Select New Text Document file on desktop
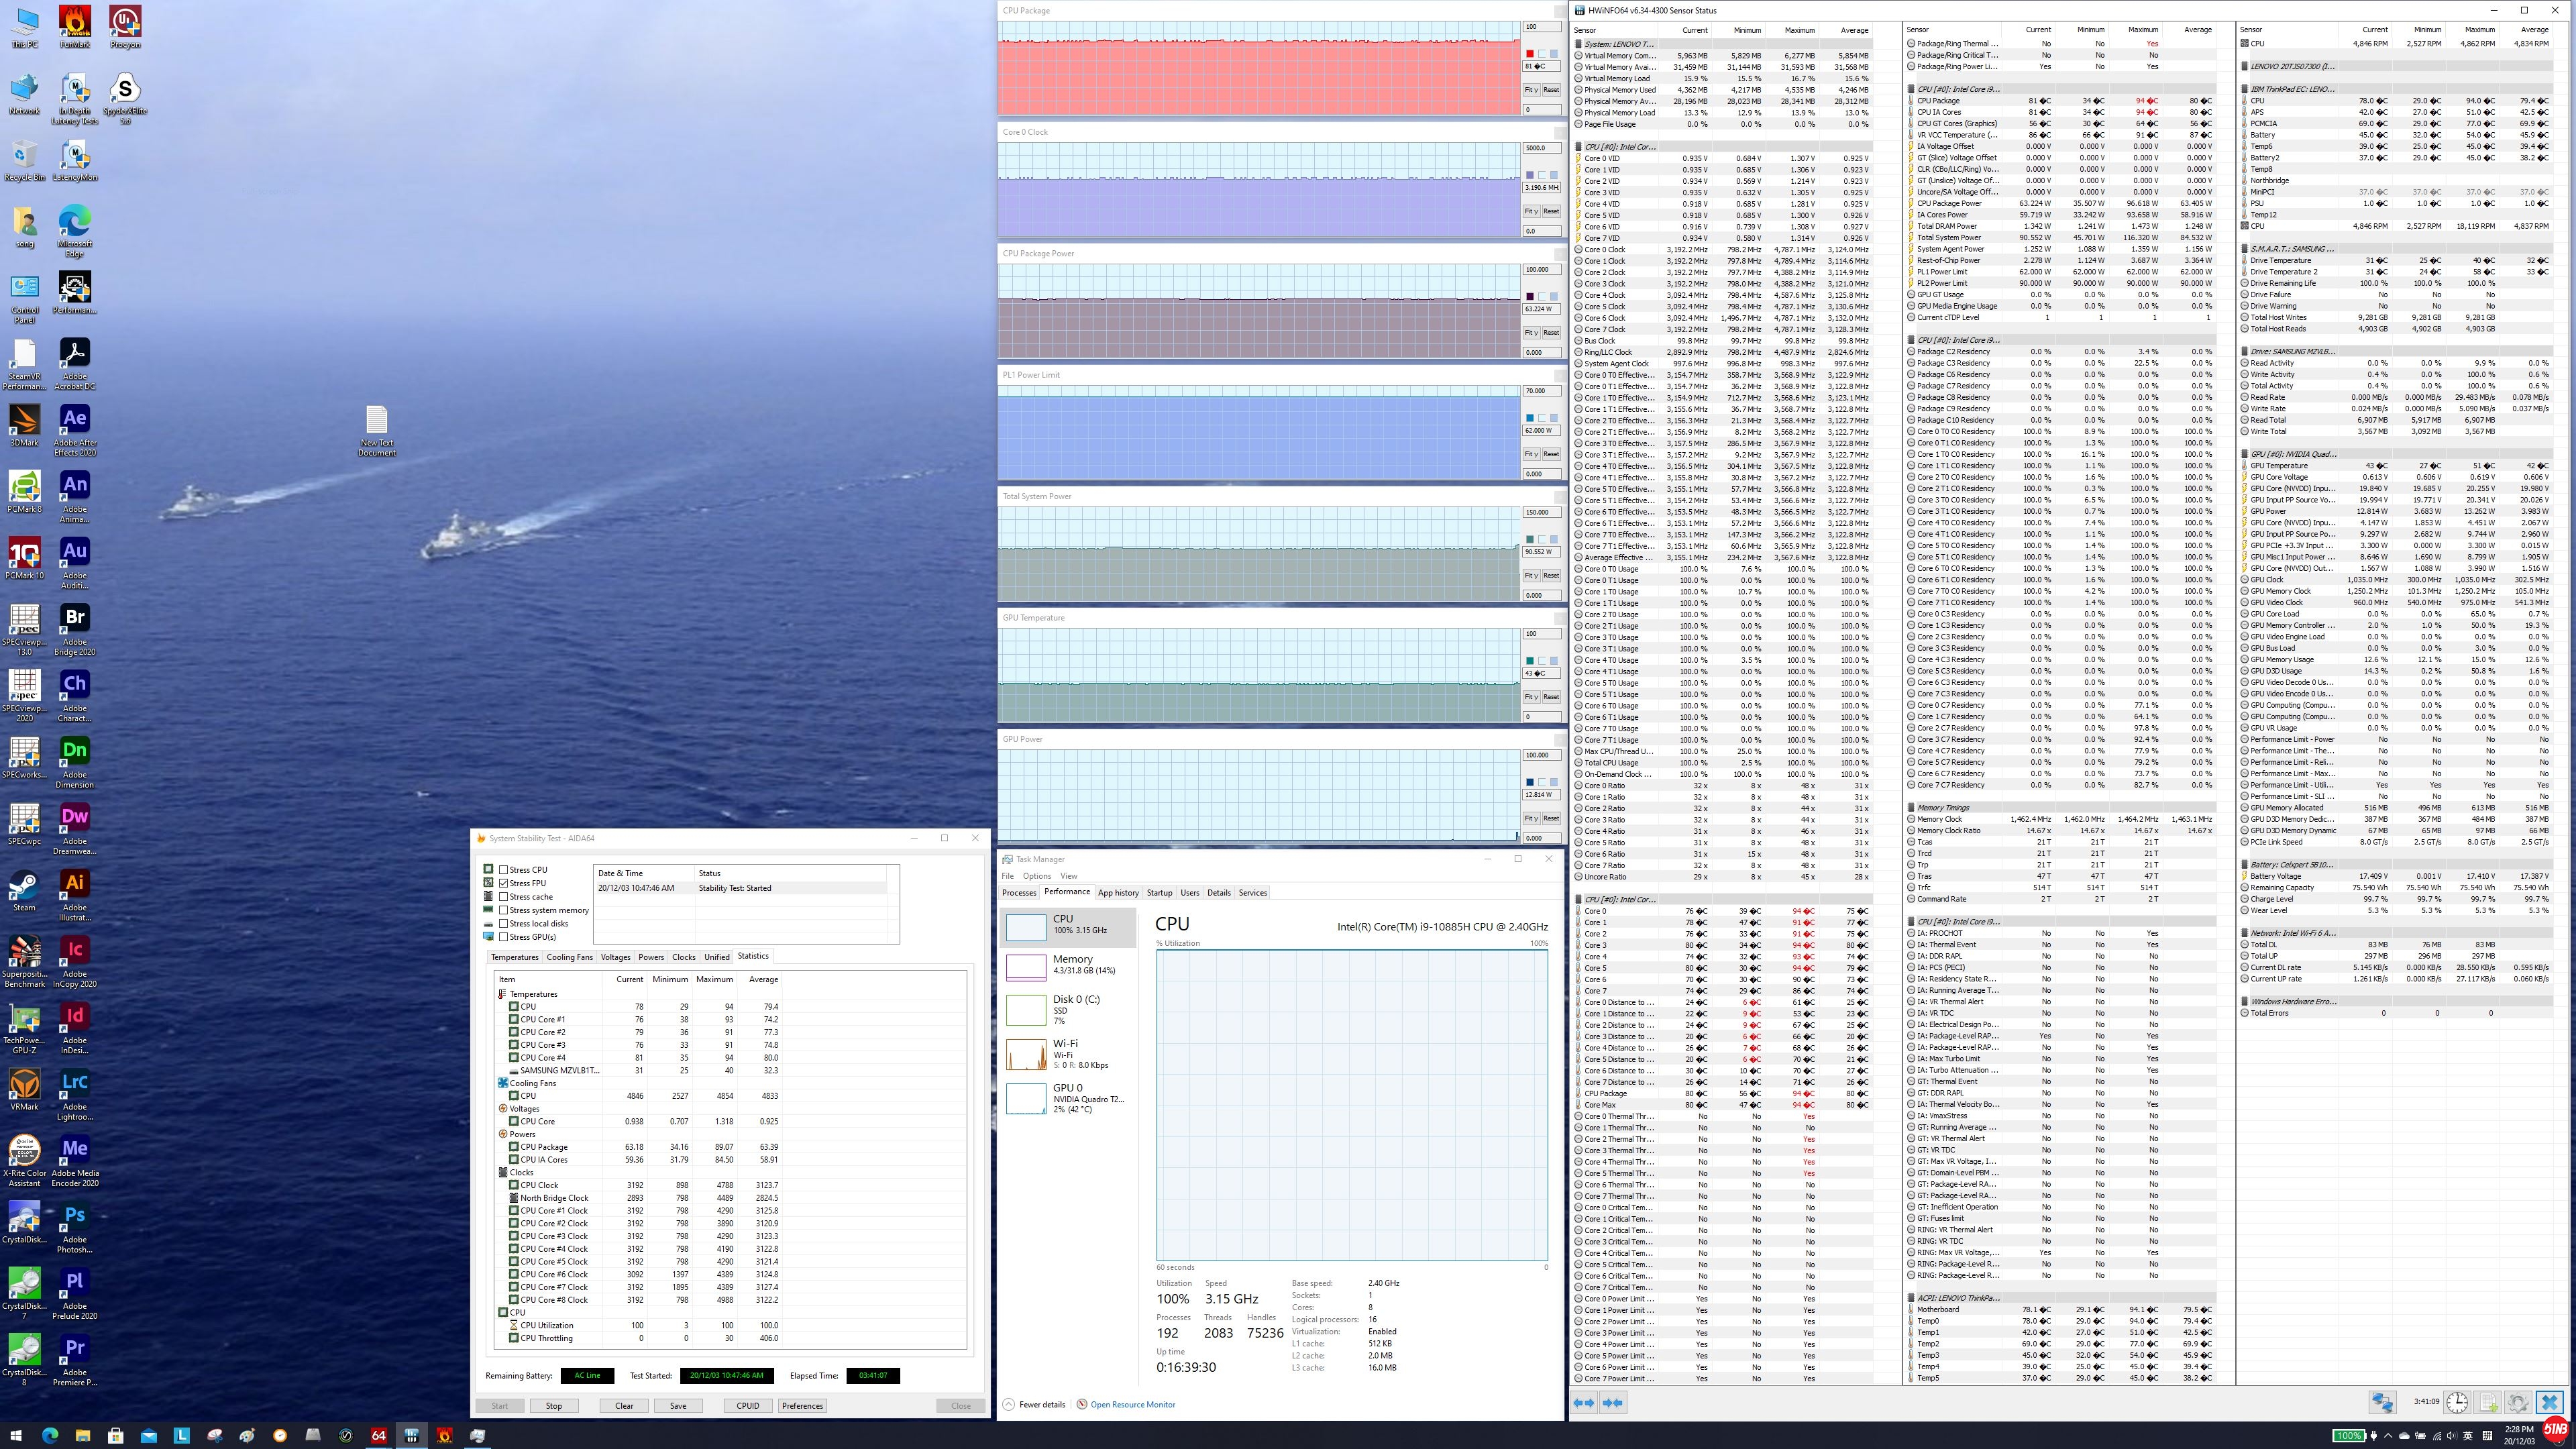Screen dimensions: 2576x1449 pyautogui.click(x=377, y=430)
